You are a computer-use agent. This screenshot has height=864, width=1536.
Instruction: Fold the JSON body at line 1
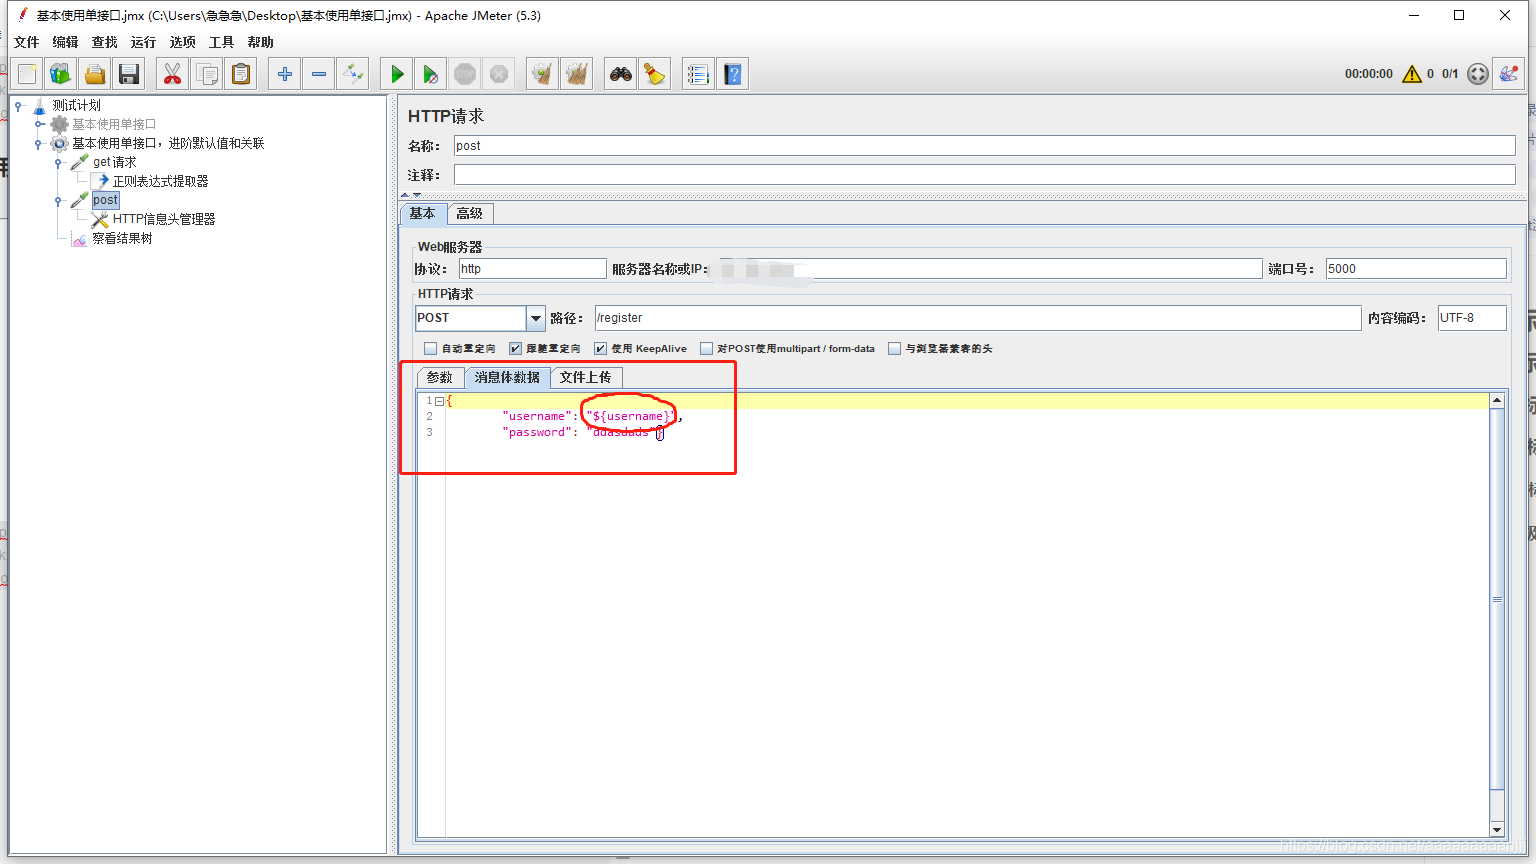pos(439,401)
